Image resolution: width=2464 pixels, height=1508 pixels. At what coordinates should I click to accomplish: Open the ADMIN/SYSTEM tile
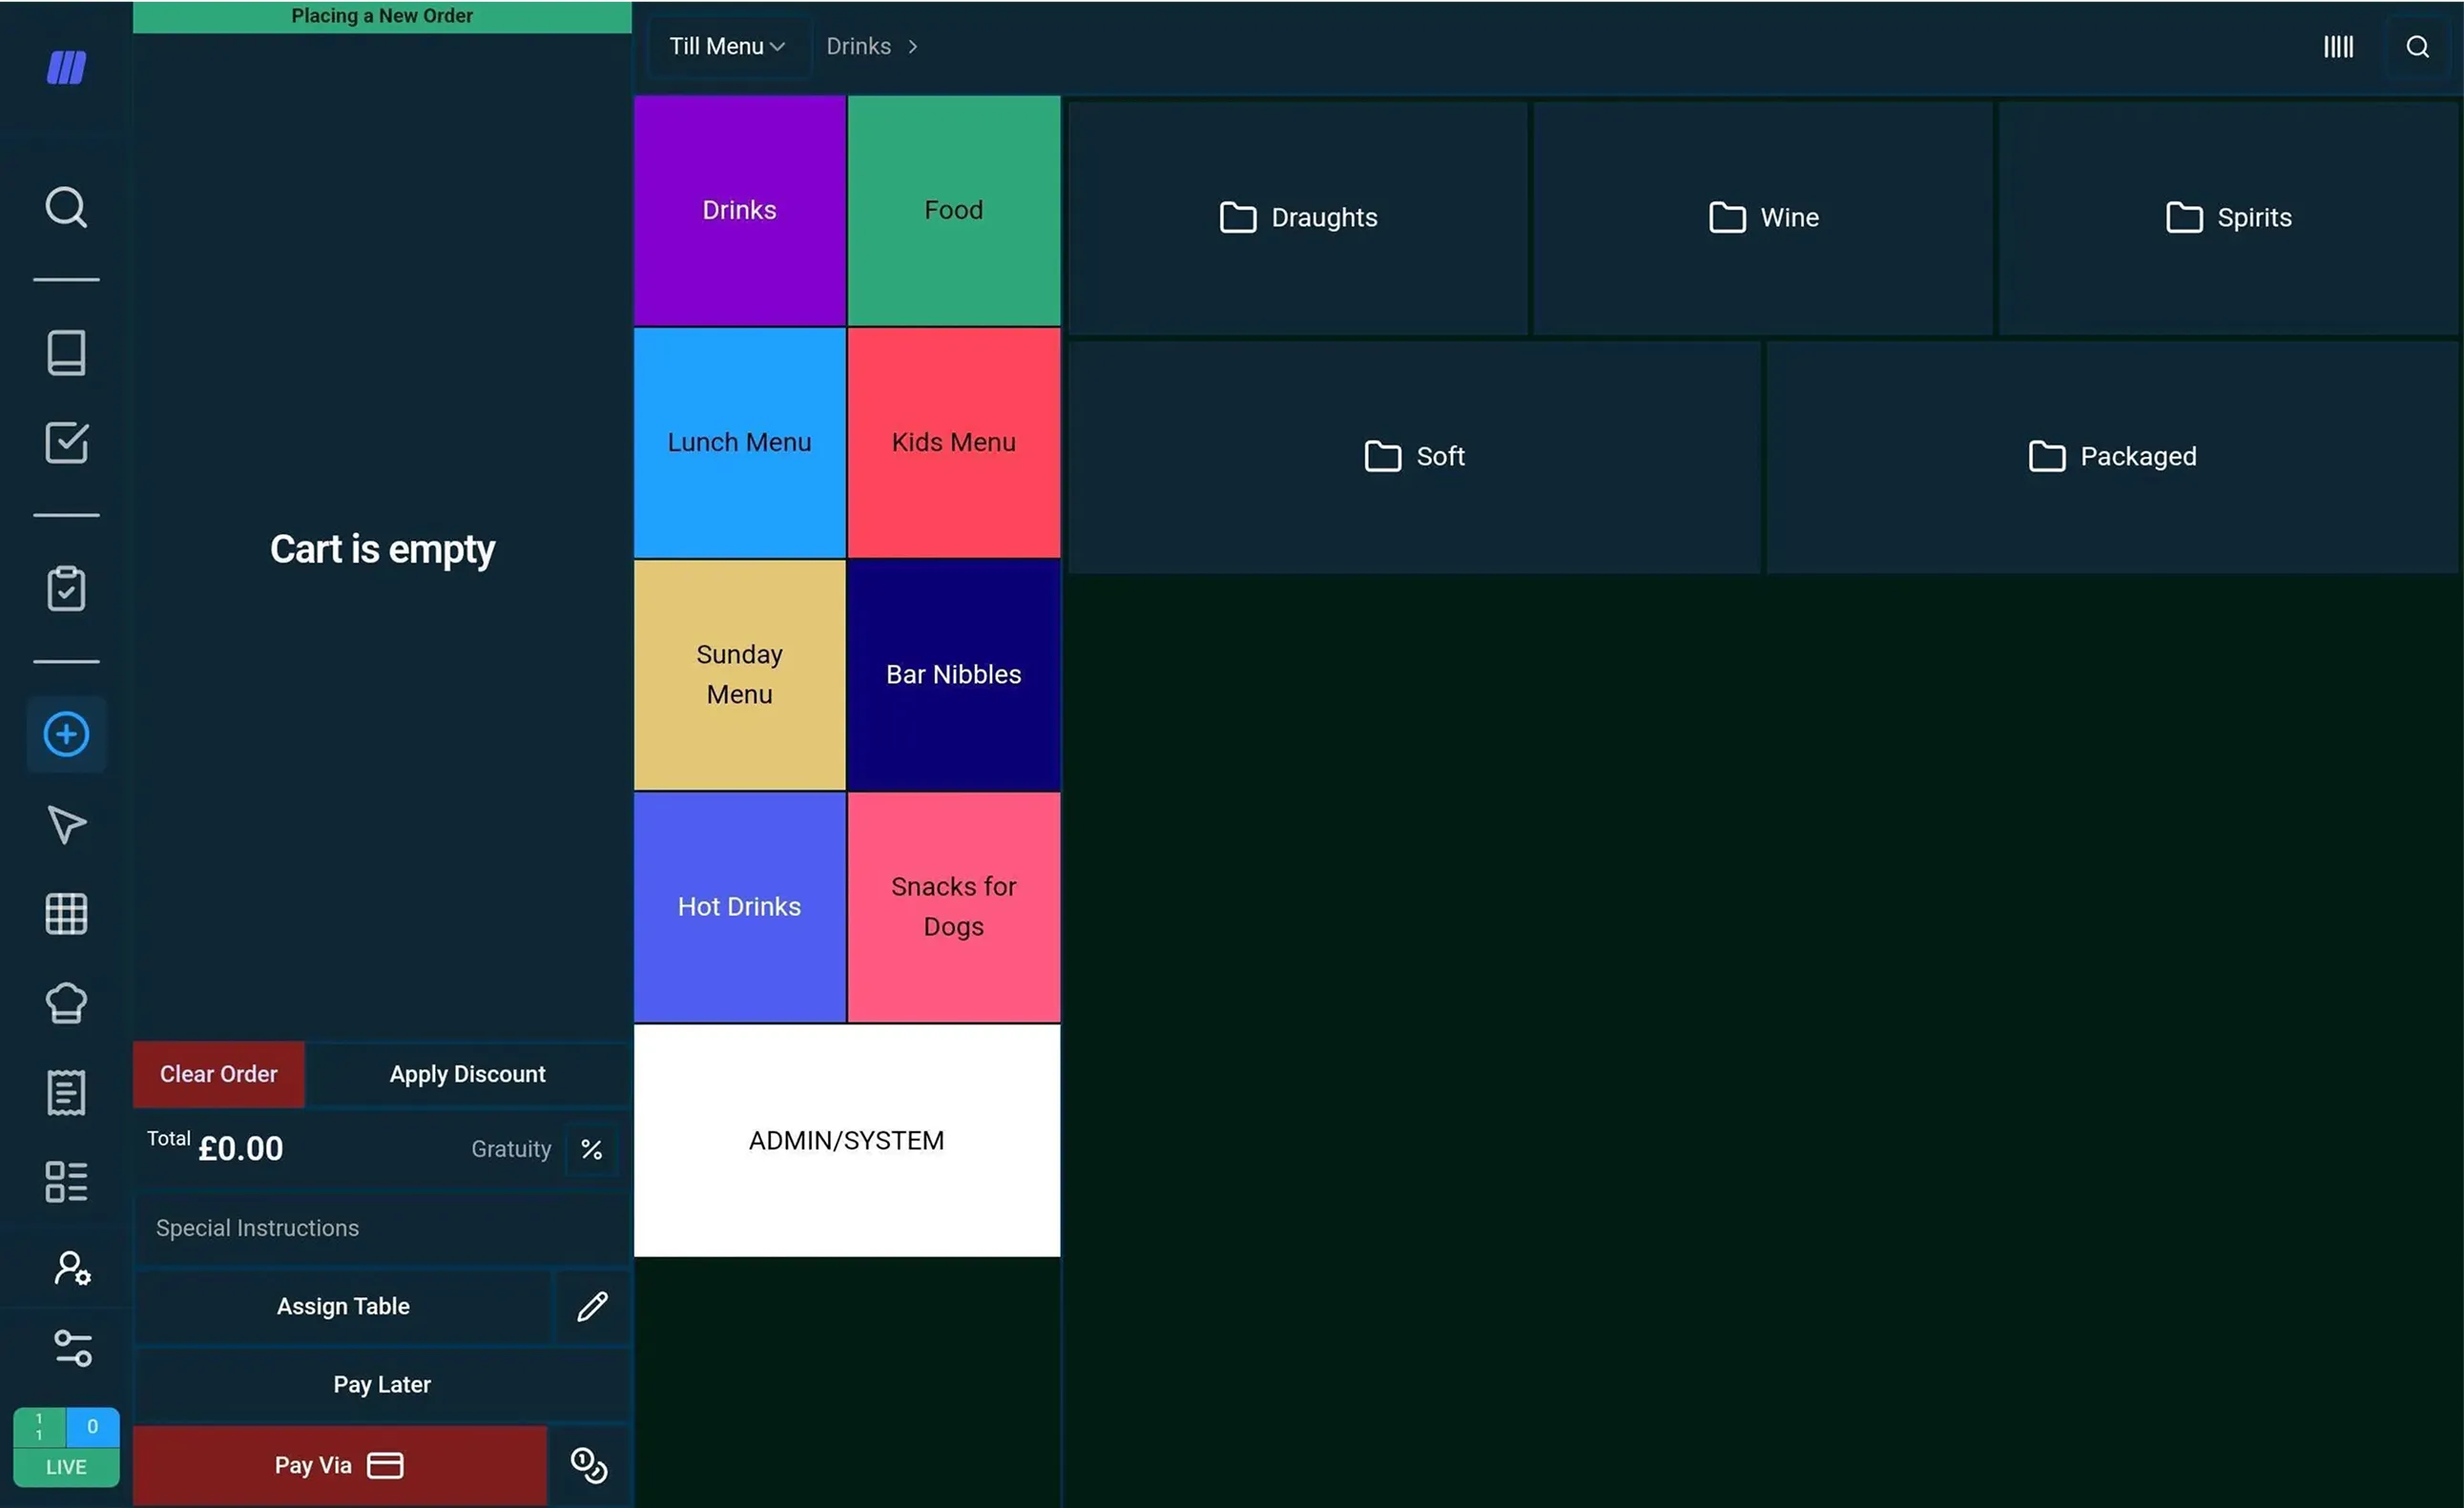pyautogui.click(x=846, y=1139)
